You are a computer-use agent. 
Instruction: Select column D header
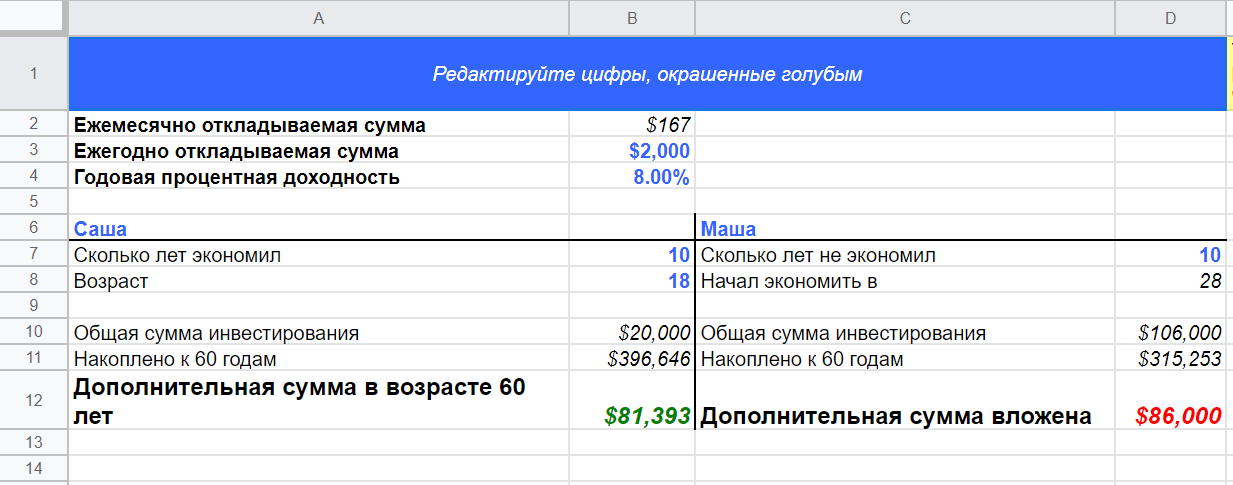click(x=1170, y=17)
